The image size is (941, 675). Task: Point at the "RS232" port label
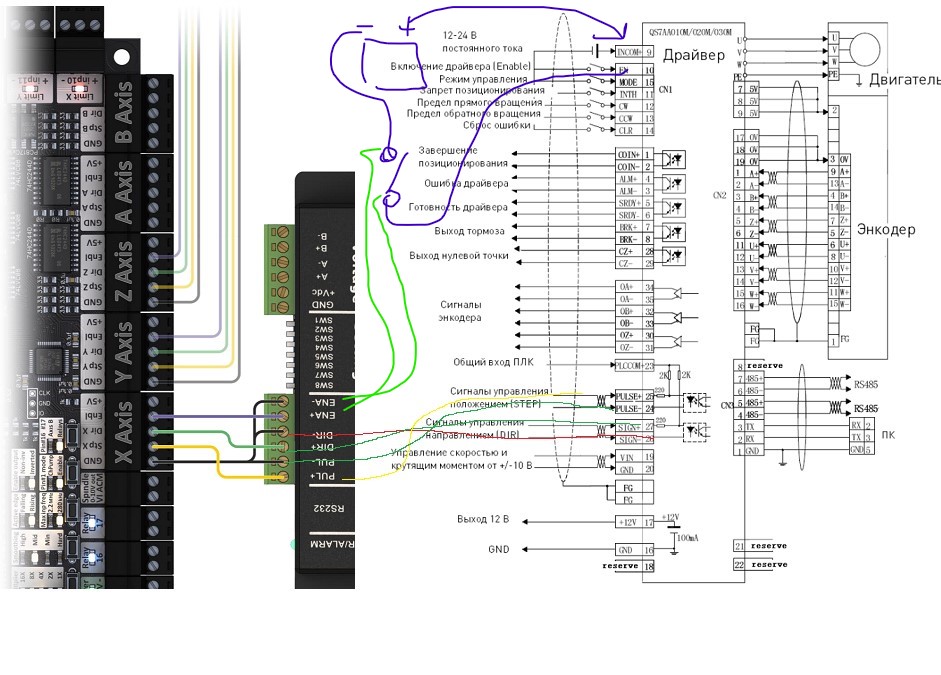point(327,508)
